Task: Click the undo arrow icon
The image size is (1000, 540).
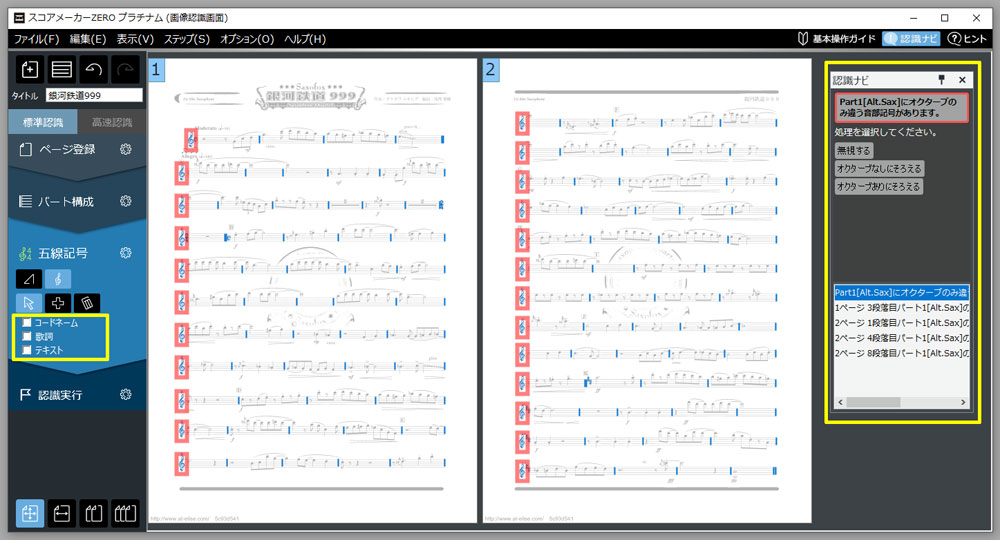Action: pos(93,69)
